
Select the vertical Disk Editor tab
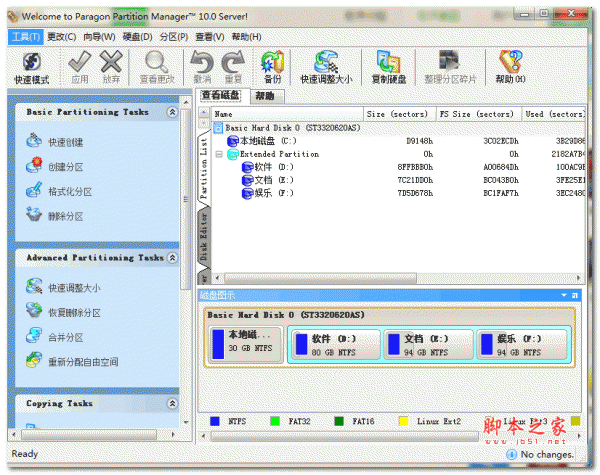coord(204,237)
